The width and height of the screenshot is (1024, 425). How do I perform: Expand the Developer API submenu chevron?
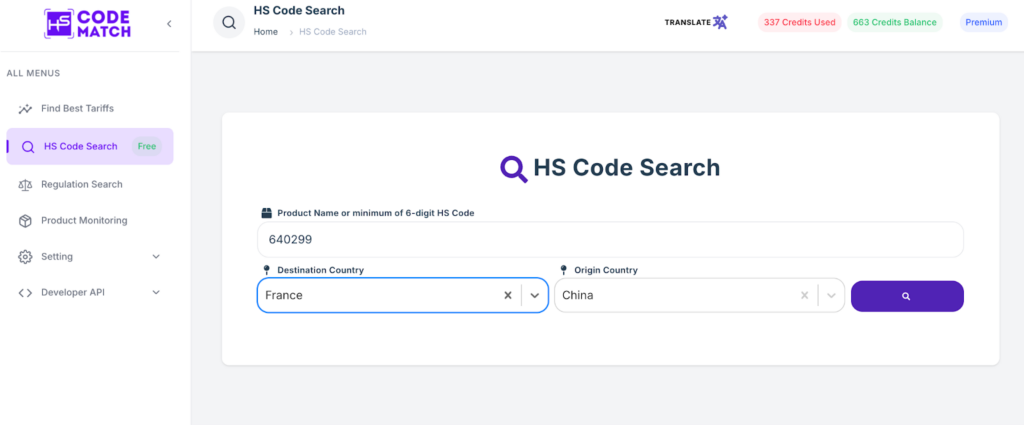pyautogui.click(x=156, y=292)
